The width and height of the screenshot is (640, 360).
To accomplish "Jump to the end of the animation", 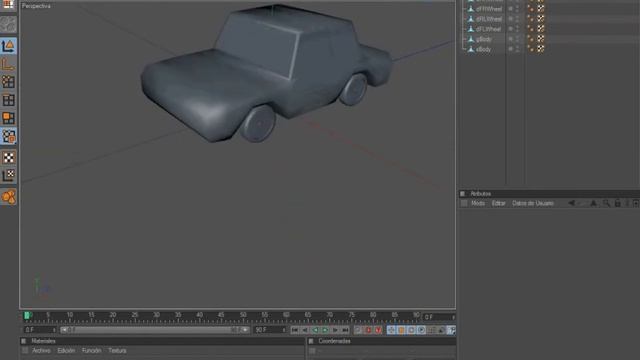I will click(346, 330).
